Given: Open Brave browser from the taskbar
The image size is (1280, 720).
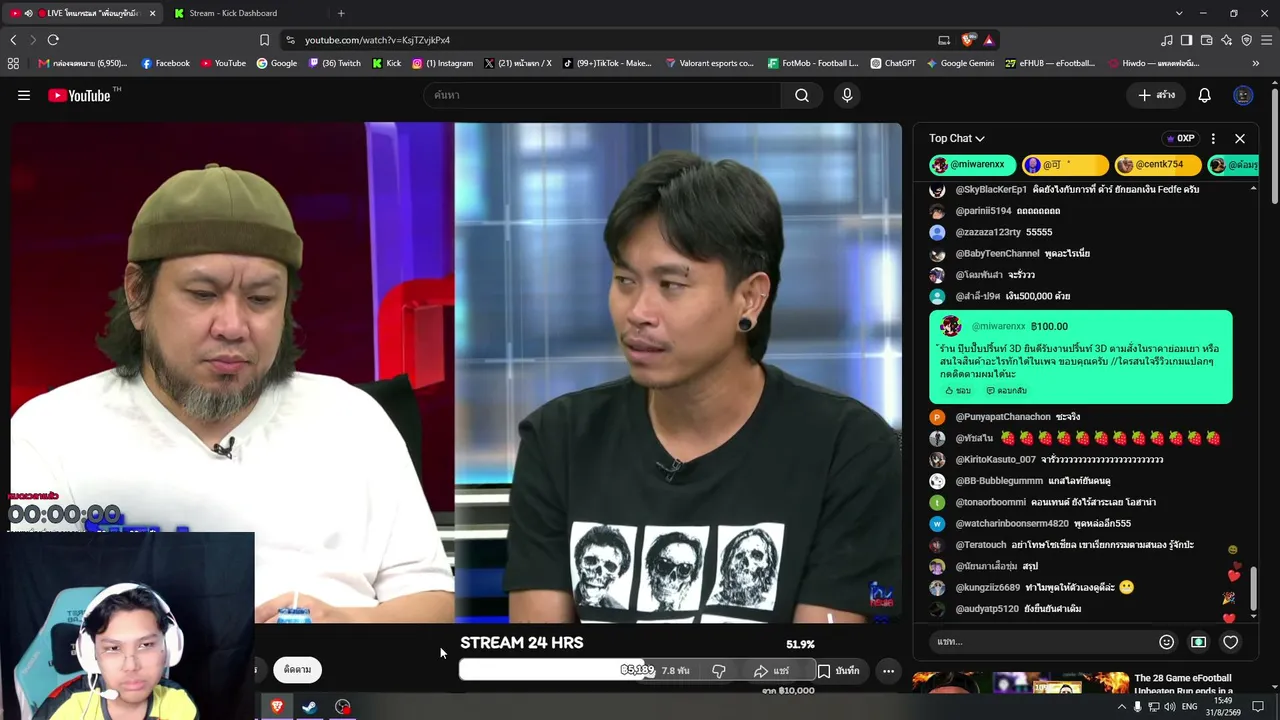Looking at the screenshot, I should coord(277,707).
